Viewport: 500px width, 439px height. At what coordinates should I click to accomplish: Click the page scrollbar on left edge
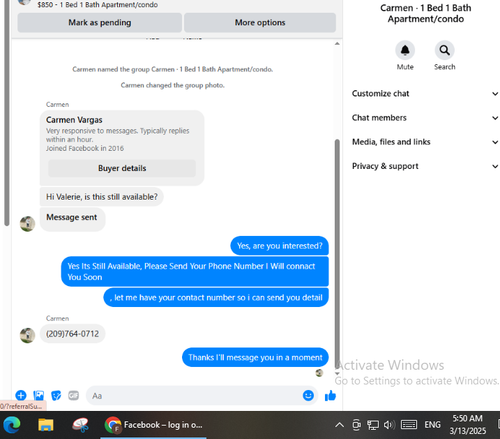click(6, 113)
